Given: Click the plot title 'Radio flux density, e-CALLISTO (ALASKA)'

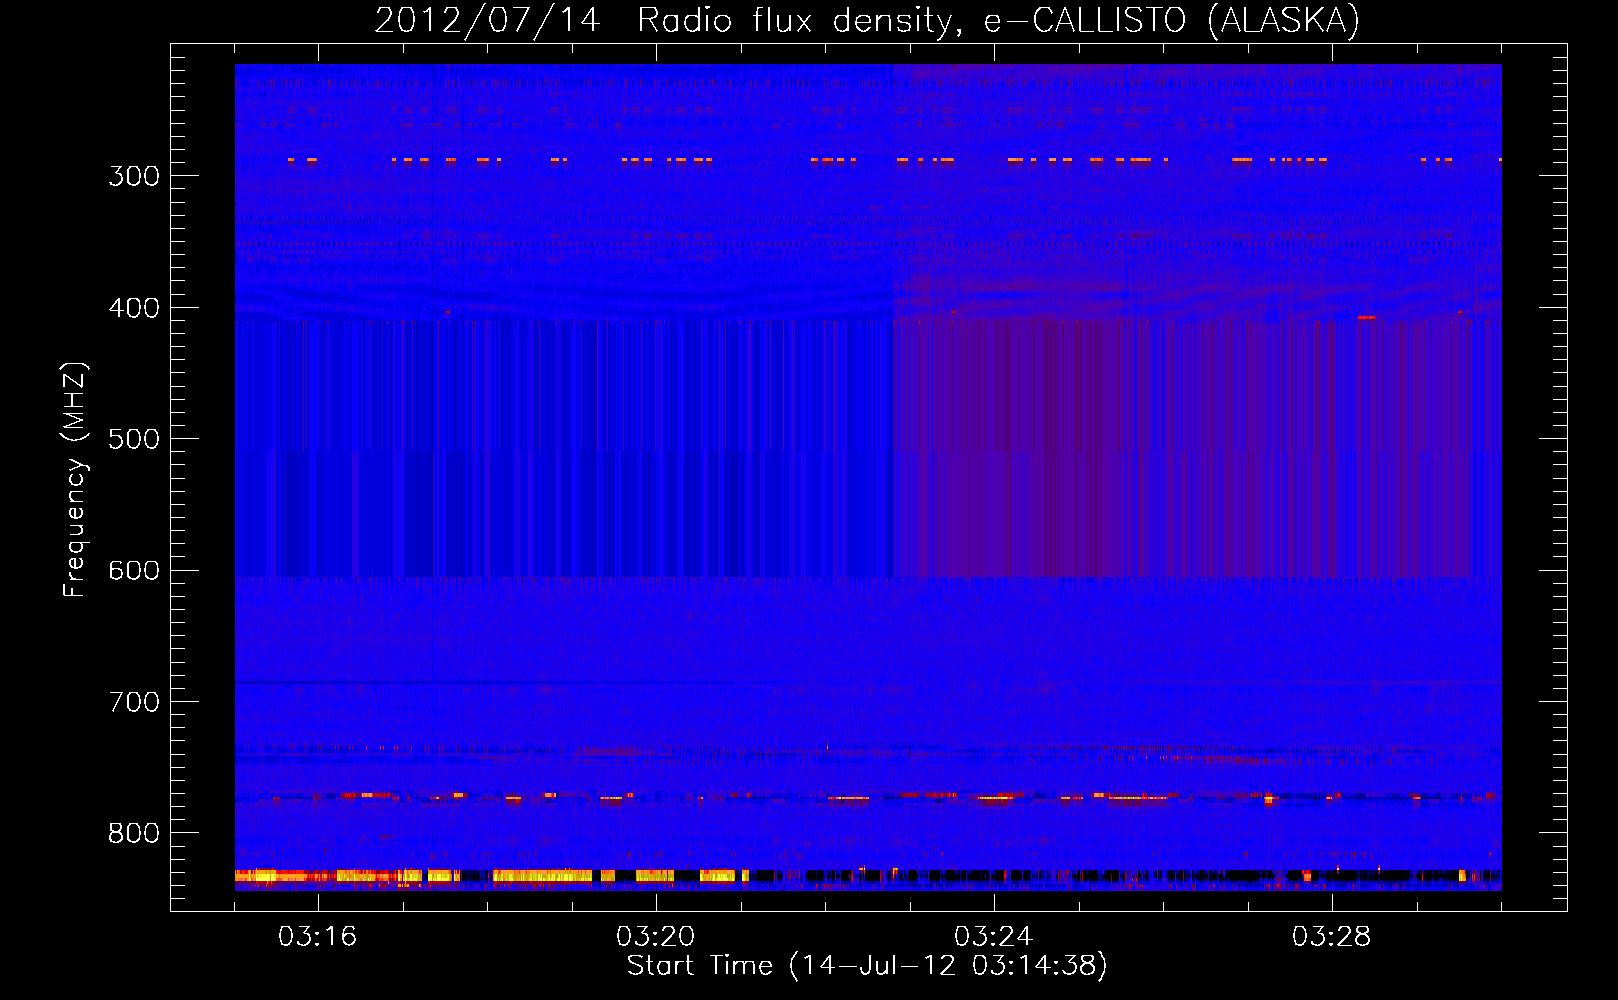Looking at the screenshot, I should tap(998, 20).
